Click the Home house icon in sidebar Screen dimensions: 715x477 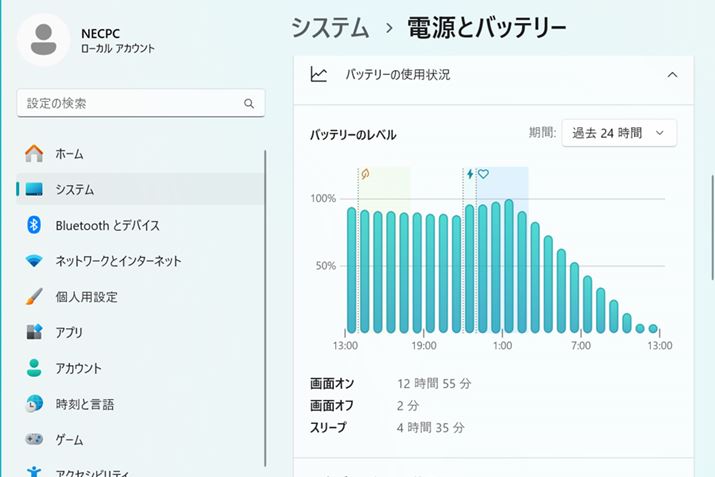pyautogui.click(x=34, y=154)
